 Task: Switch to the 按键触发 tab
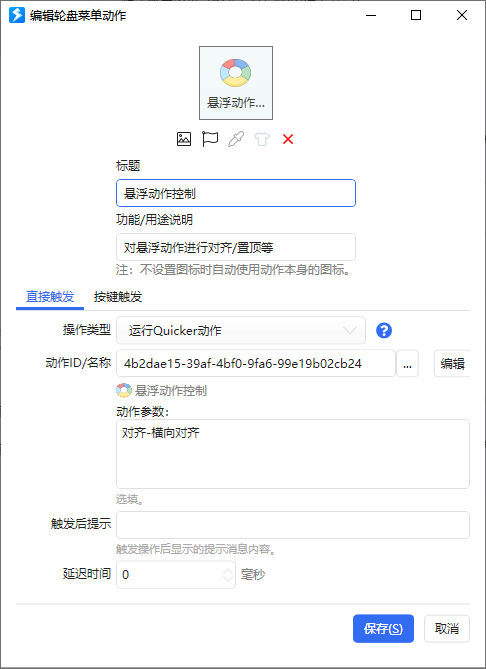(118, 297)
